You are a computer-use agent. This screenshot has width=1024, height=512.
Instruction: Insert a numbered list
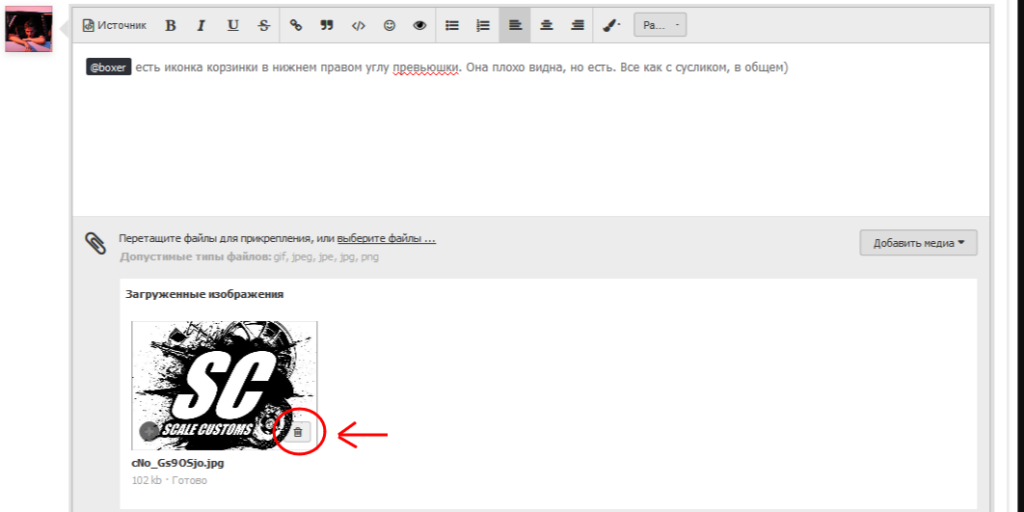pos(483,25)
